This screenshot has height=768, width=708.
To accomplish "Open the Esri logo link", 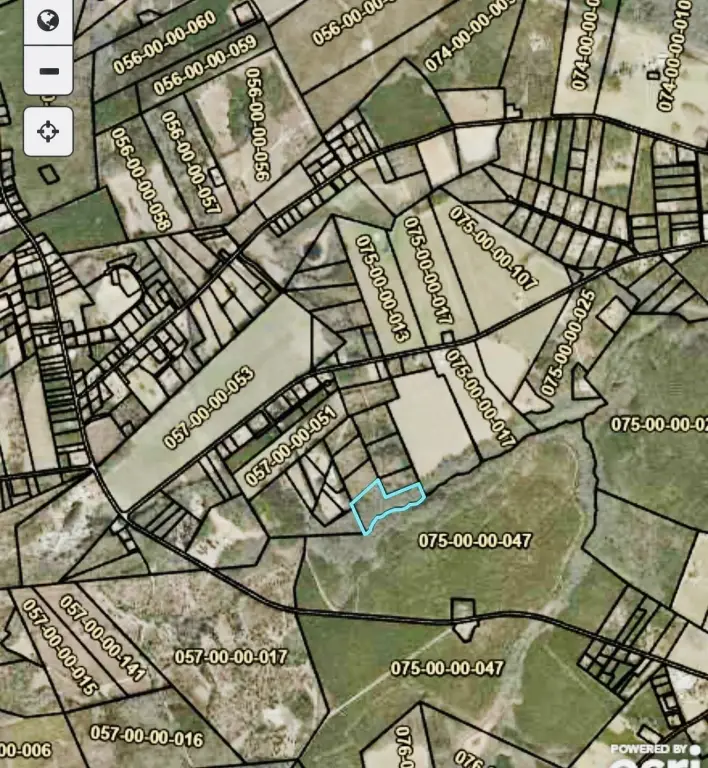I will 658,757.
